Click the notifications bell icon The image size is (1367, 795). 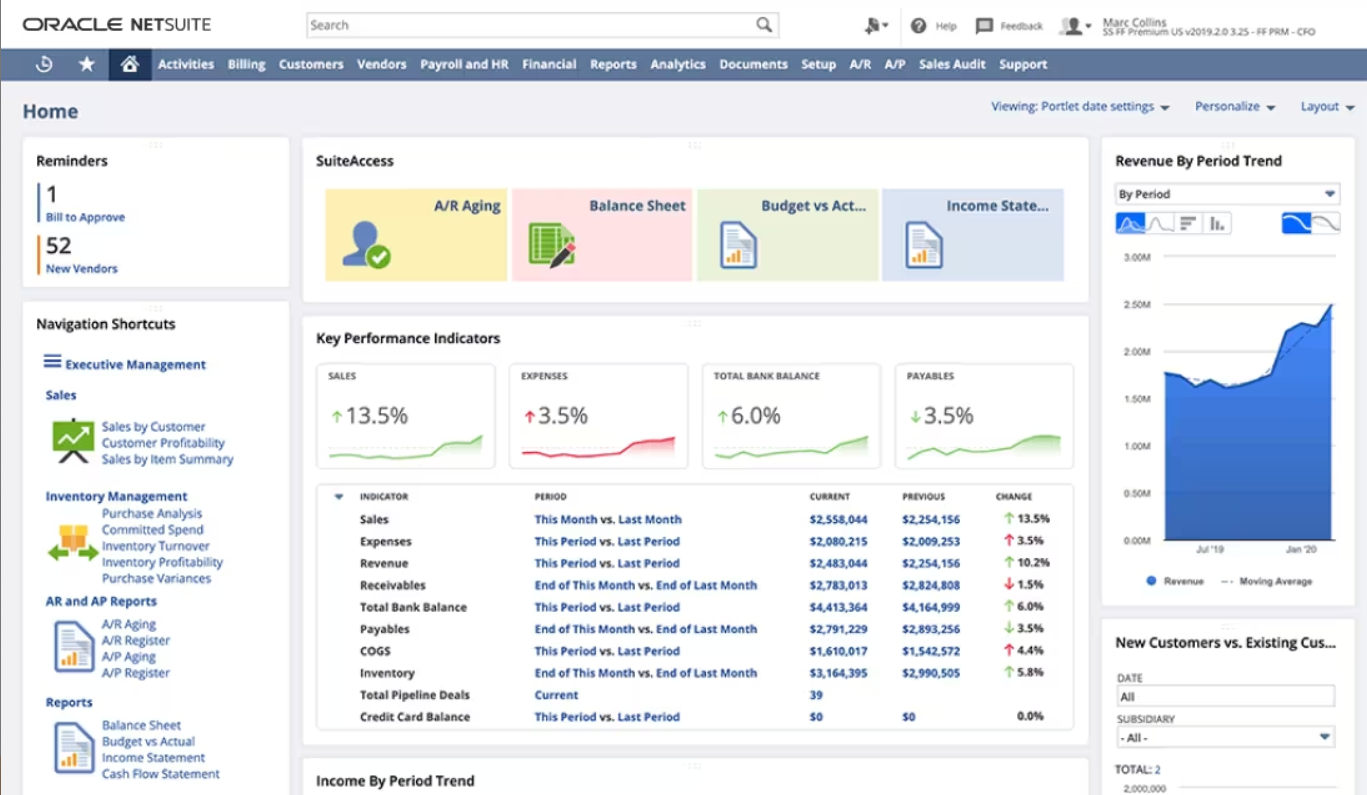point(869,24)
